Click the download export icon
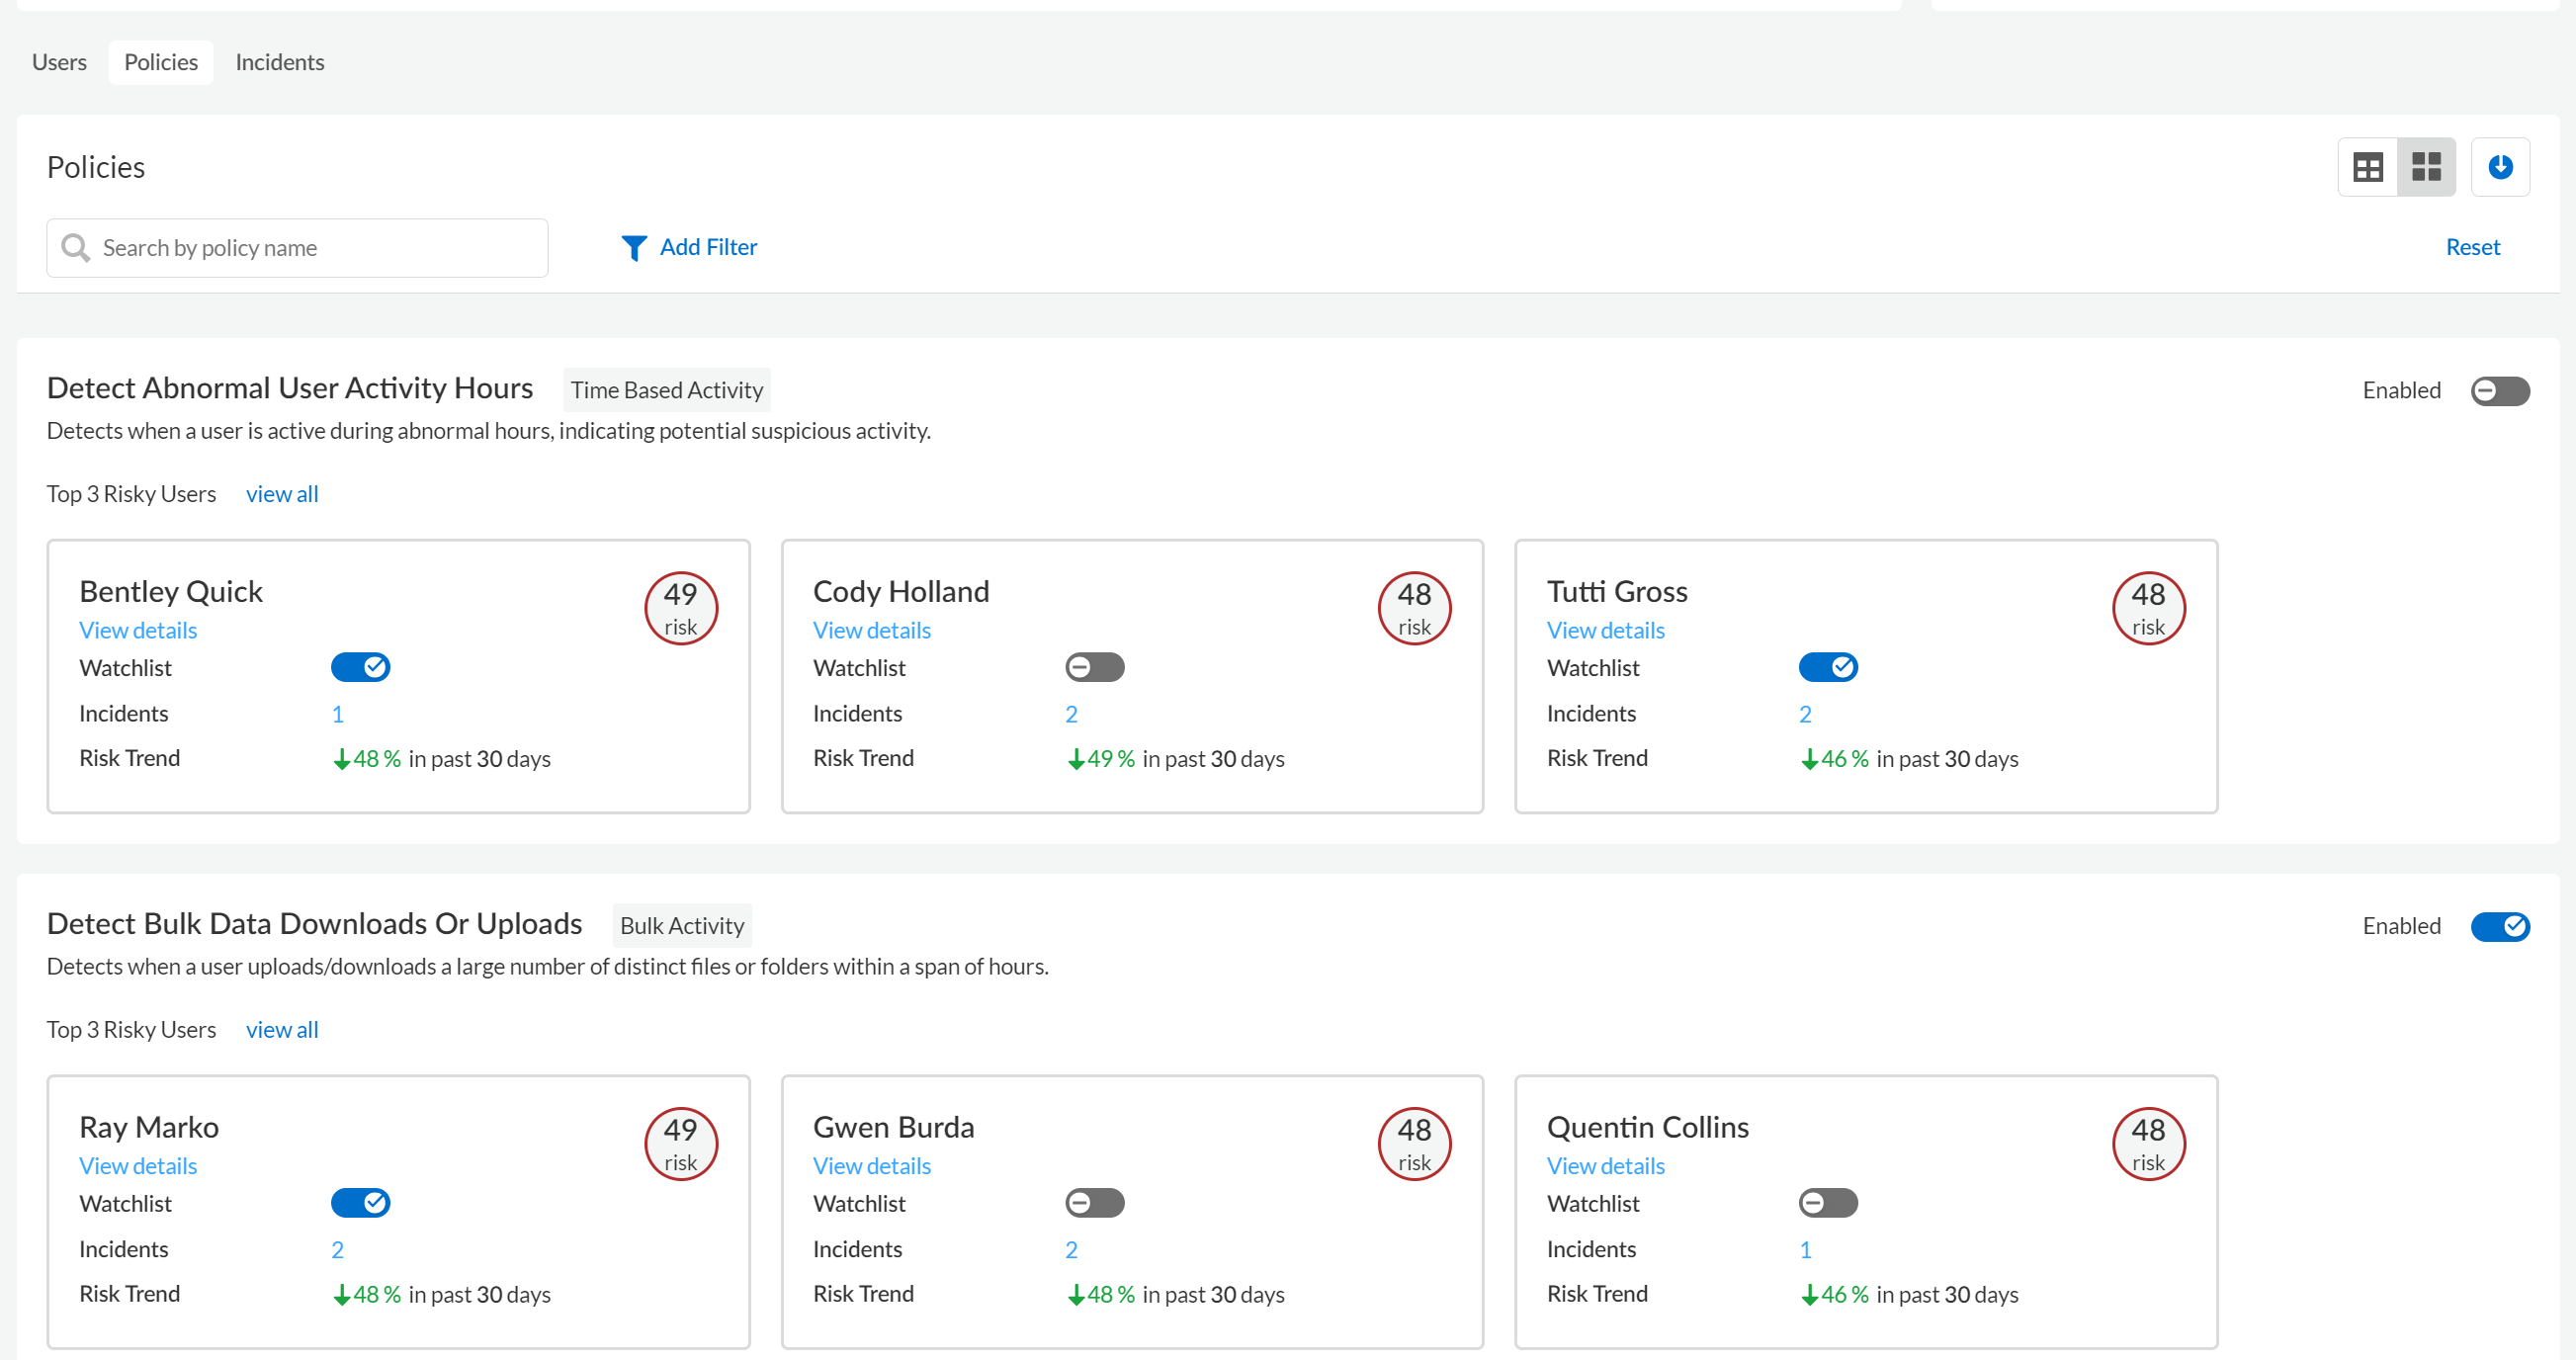The image size is (2576, 1360). coord(2500,167)
